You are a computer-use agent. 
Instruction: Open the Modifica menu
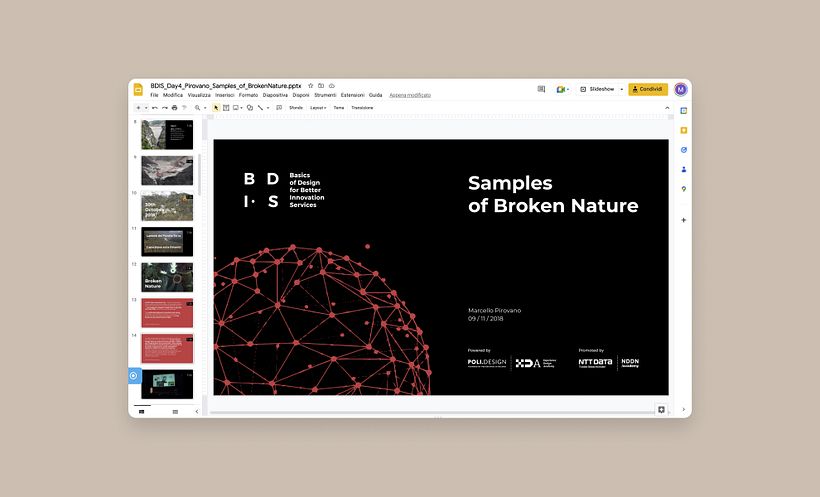(173, 95)
